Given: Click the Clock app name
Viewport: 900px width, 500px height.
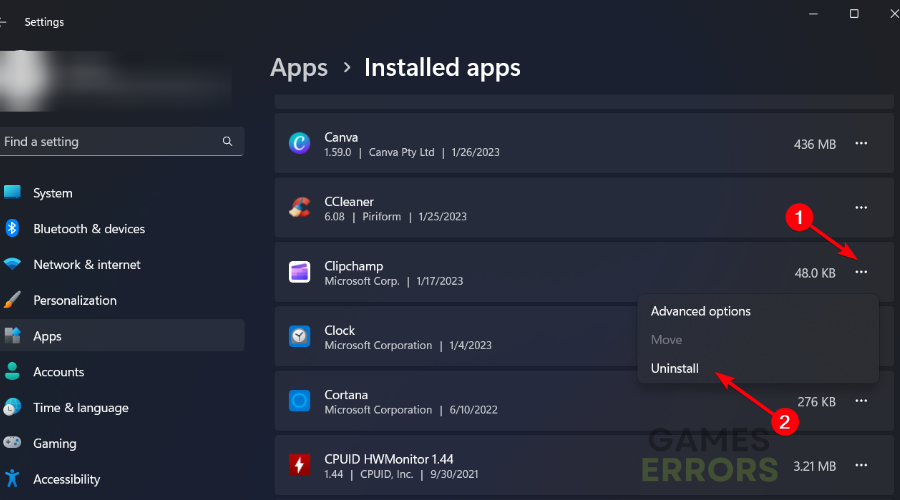Looking at the screenshot, I should (340, 330).
